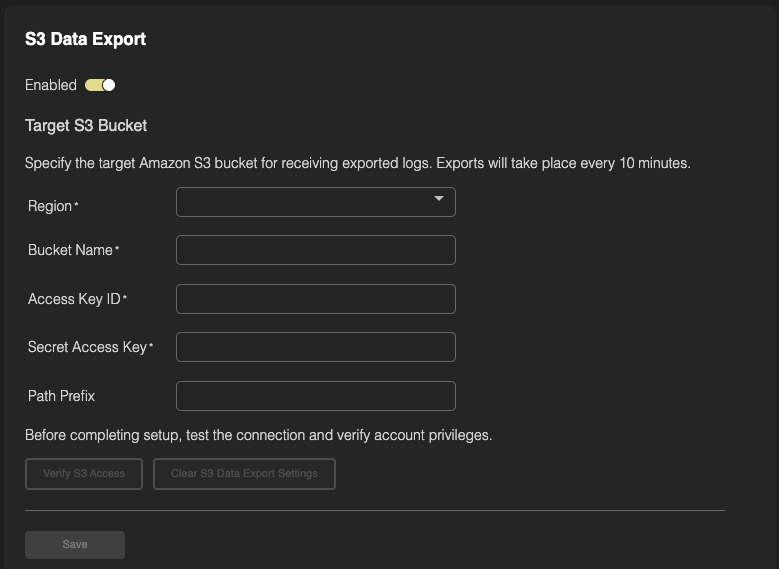Hit the Save button
Viewport: 779px width, 569px height.
pos(75,545)
